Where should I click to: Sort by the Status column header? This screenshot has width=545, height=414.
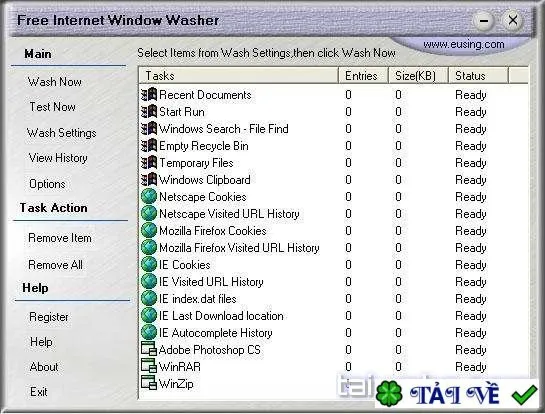pos(478,76)
